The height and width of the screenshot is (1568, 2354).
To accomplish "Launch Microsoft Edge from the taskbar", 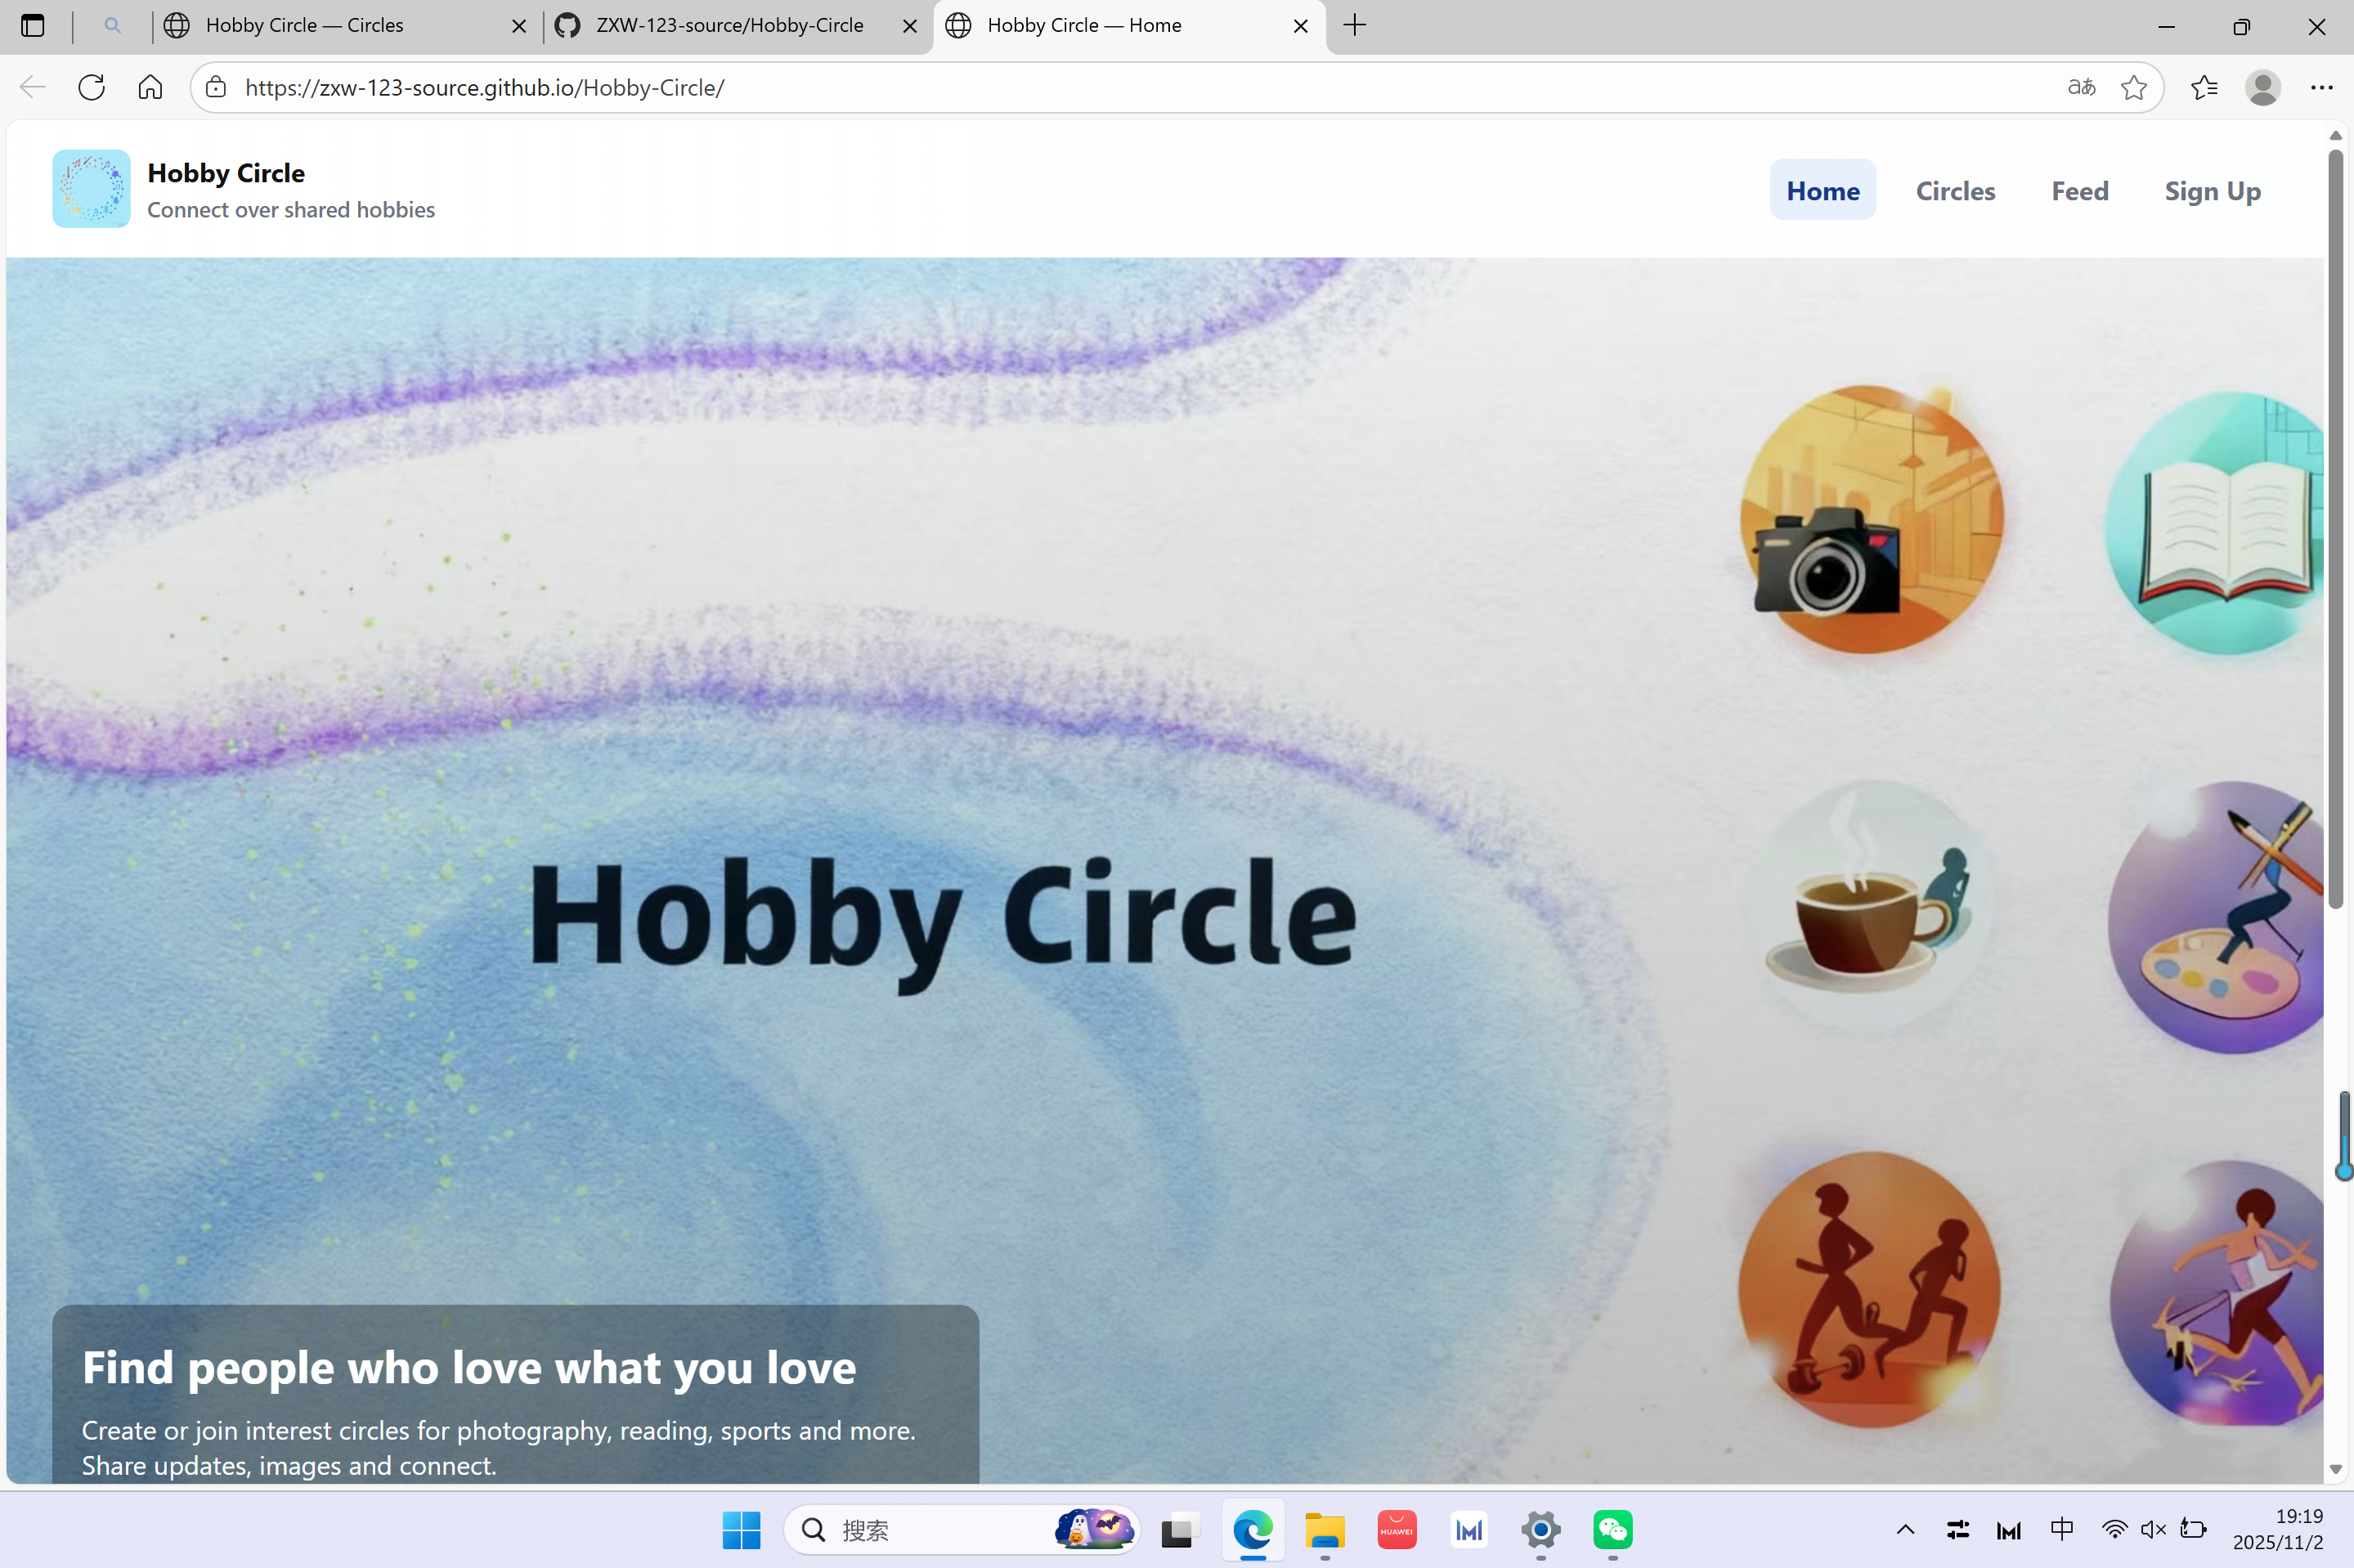I will tap(1252, 1529).
